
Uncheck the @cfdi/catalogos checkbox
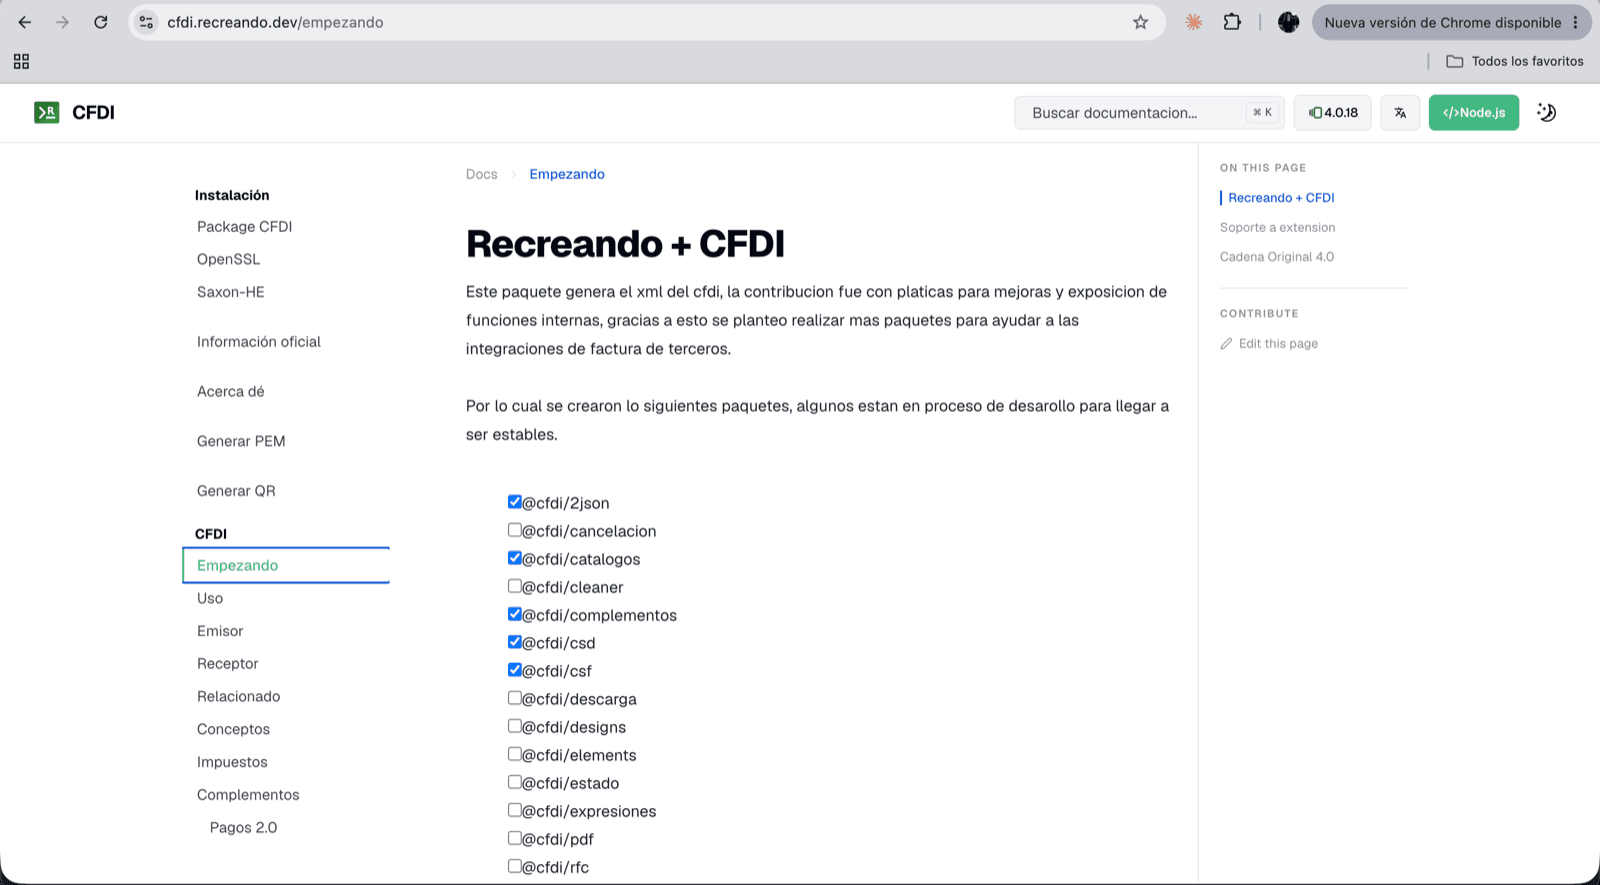coord(514,558)
